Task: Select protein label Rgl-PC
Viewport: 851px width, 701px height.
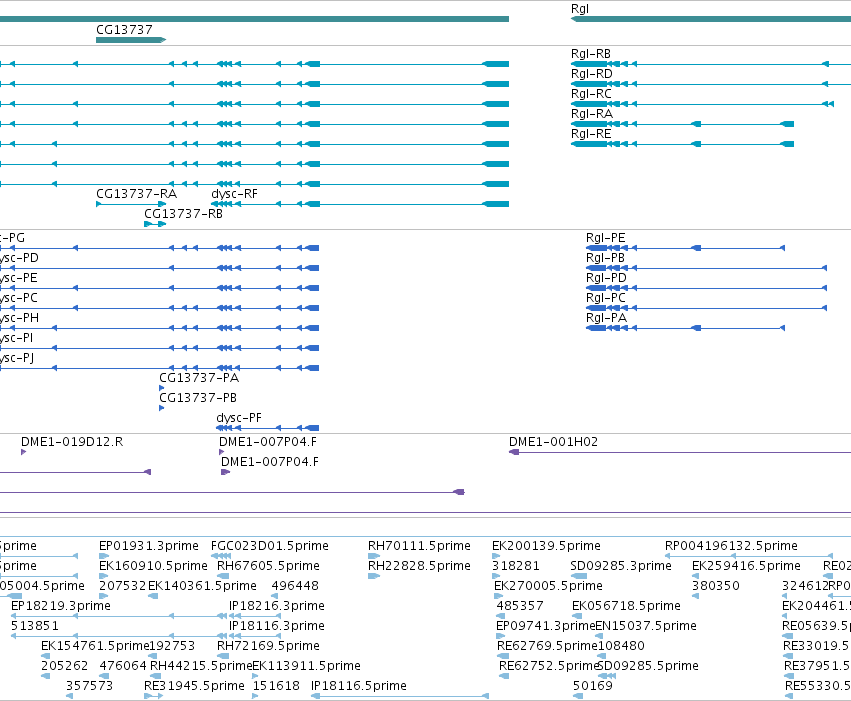Action: coord(606,298)
